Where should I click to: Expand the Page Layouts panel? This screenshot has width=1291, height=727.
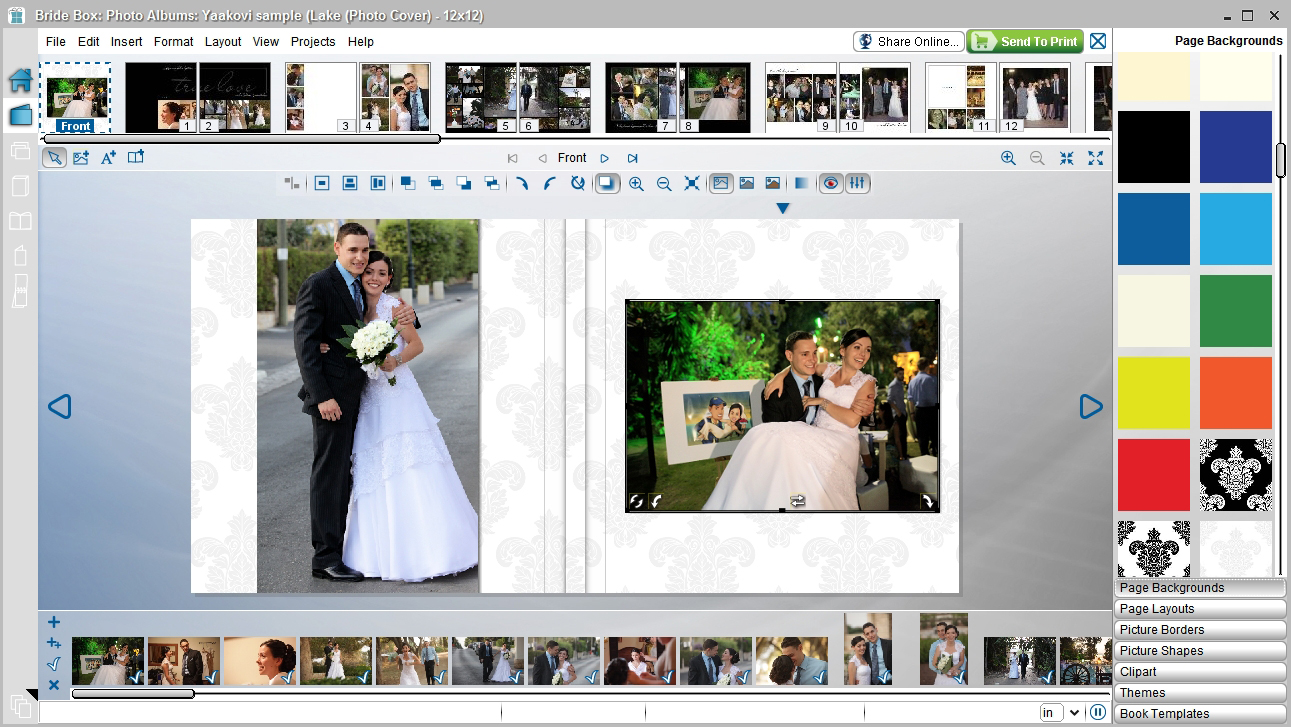tap(1200, 609)
